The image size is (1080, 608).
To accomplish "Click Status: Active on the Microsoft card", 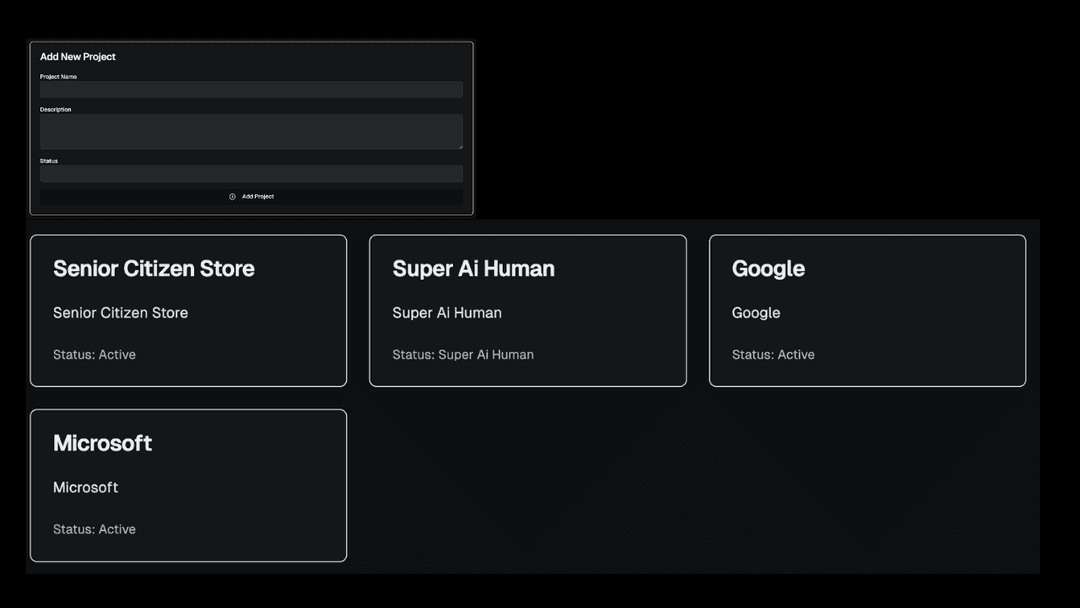I will [x=94, y=529].
